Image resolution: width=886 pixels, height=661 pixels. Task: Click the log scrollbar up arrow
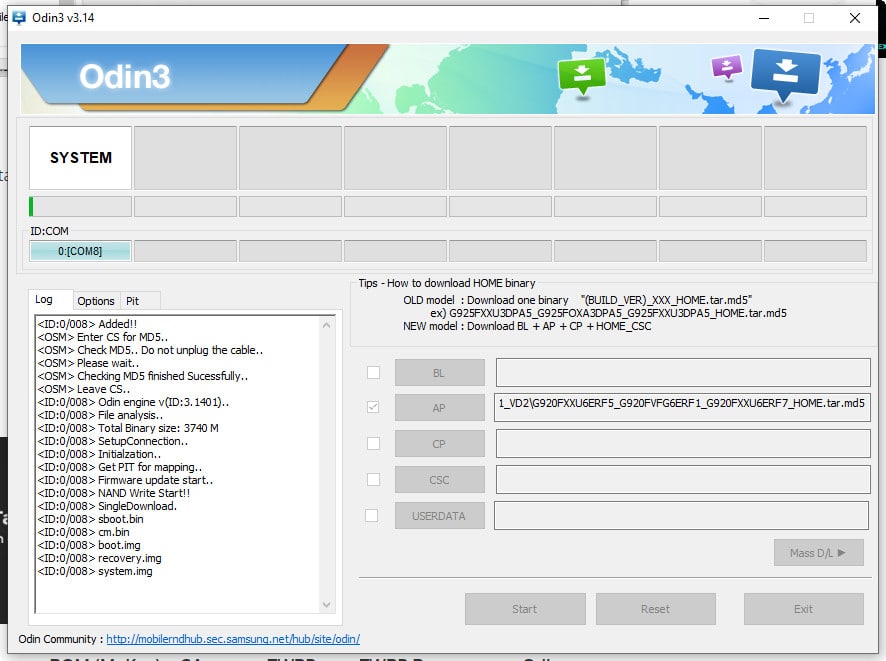click(326, 325)
